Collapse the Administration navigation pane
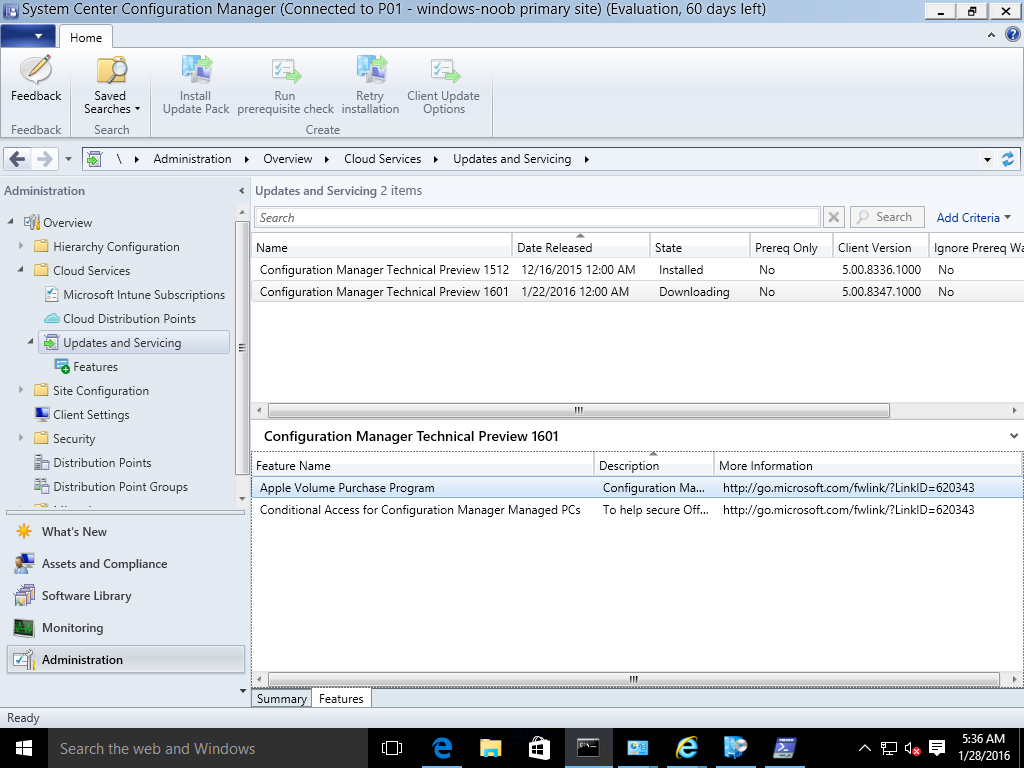This screenshot has width=1024, height=768. 241,191
